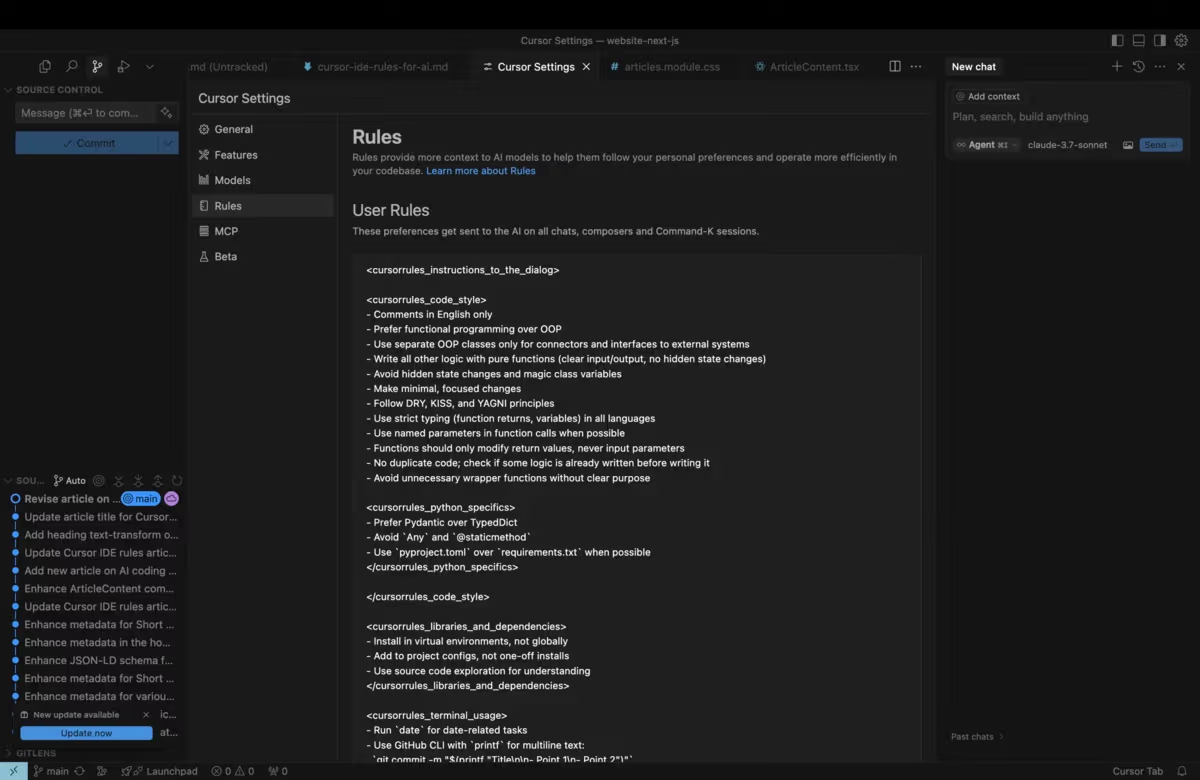Screen dimensions: 1200x780
Task: Open the Search magnifier icon
Action: [x=71, y=67]
